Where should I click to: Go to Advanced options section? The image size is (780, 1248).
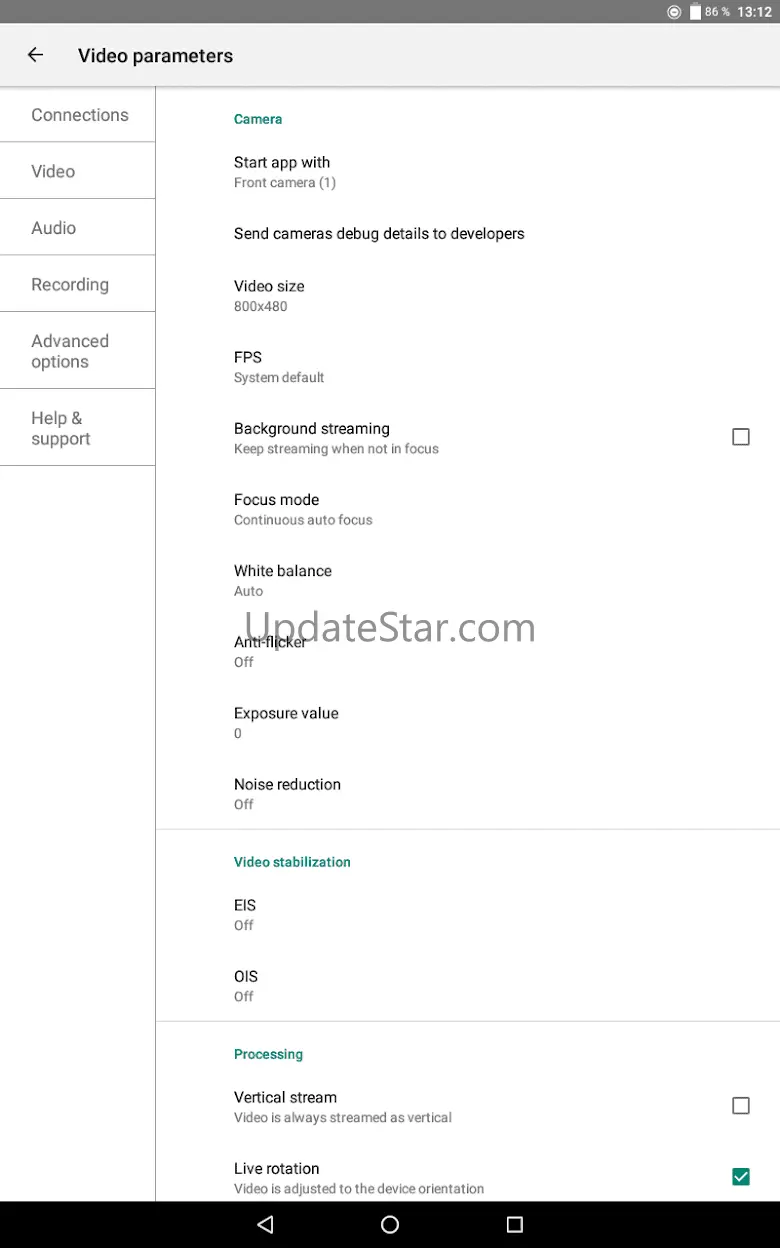coord(70,351)
